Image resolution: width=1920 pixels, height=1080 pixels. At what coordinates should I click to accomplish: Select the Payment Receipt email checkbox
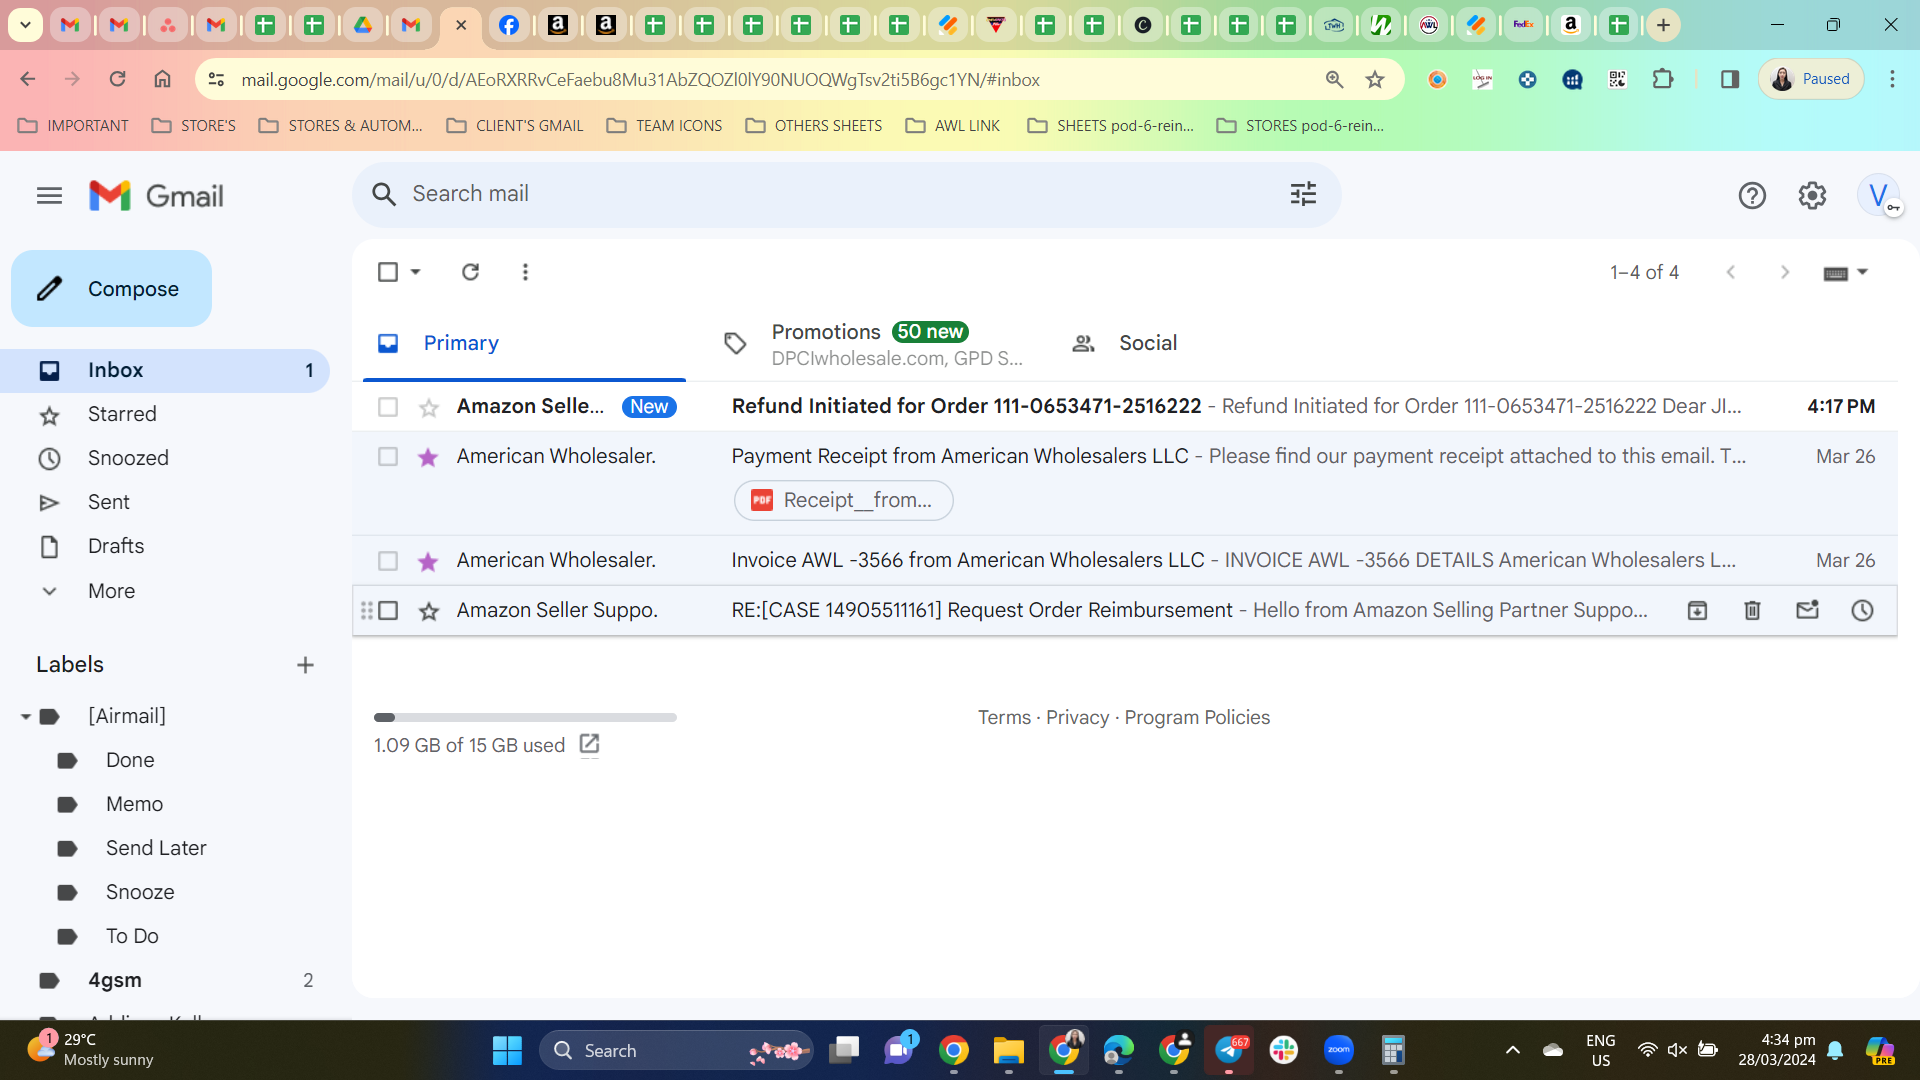pos(388,457)
